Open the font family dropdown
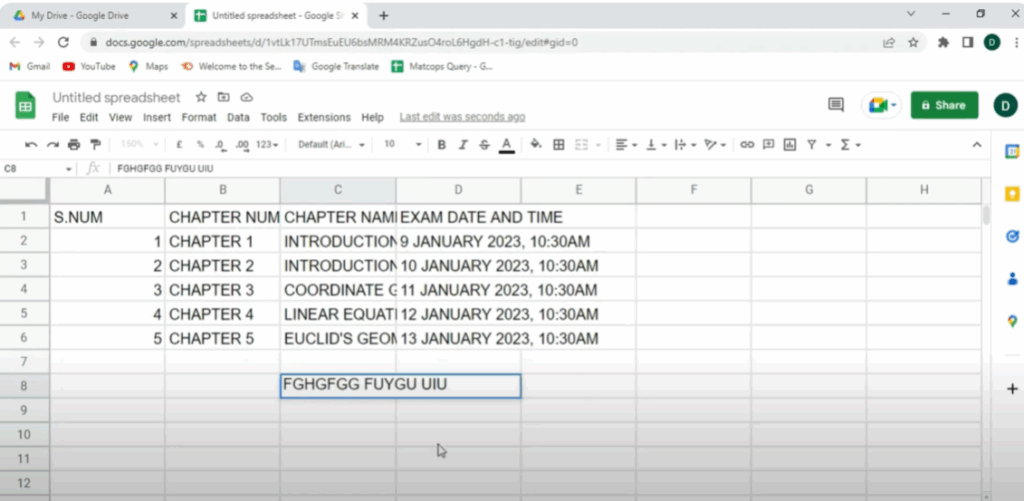This screenshot has width=1024, height=501. coord(332,145)
